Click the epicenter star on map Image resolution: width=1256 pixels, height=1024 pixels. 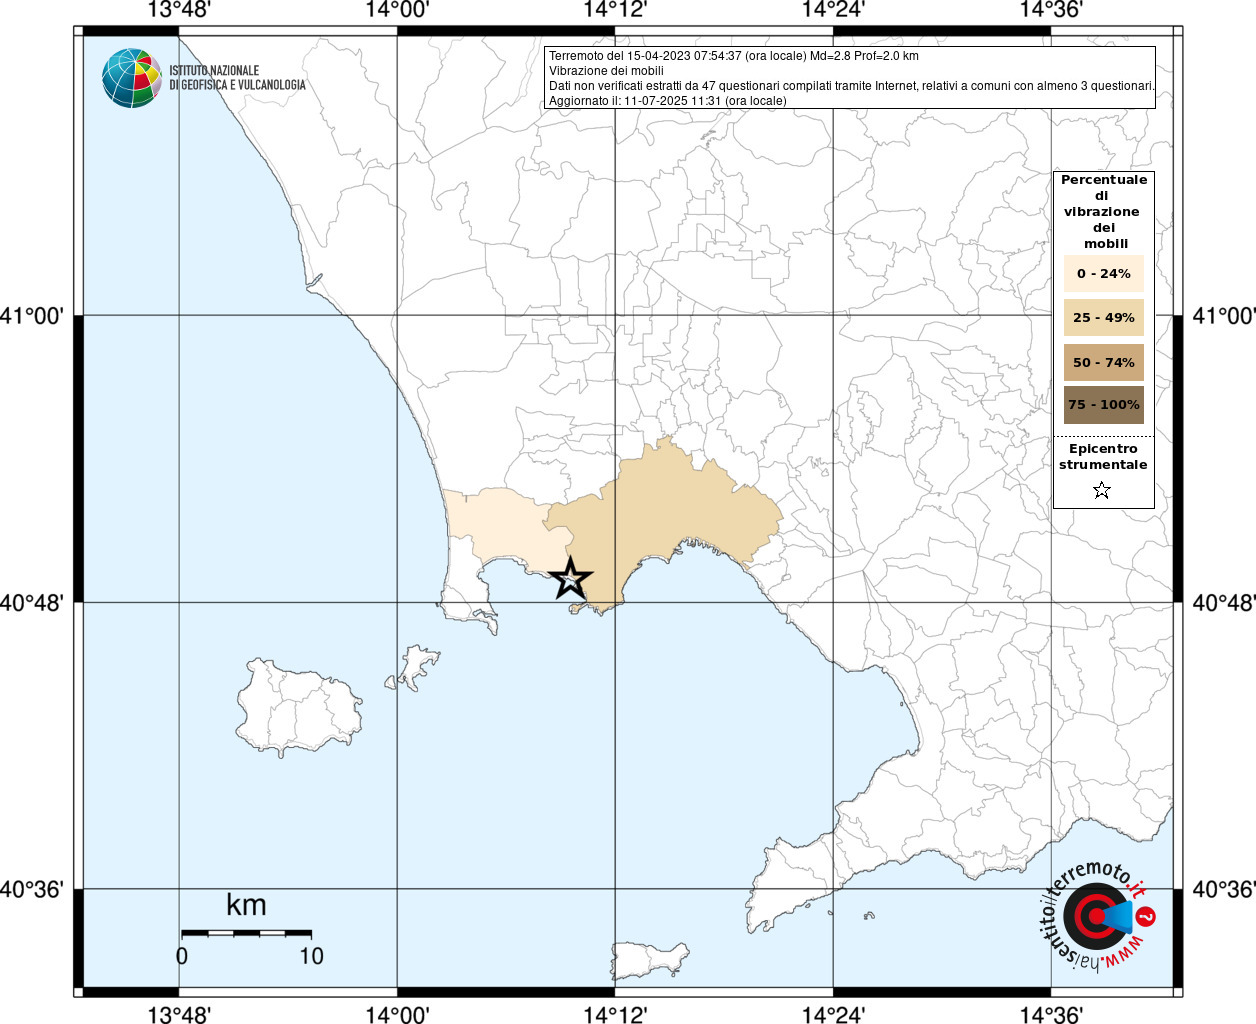pyautogui.click(x=570, y=578)
